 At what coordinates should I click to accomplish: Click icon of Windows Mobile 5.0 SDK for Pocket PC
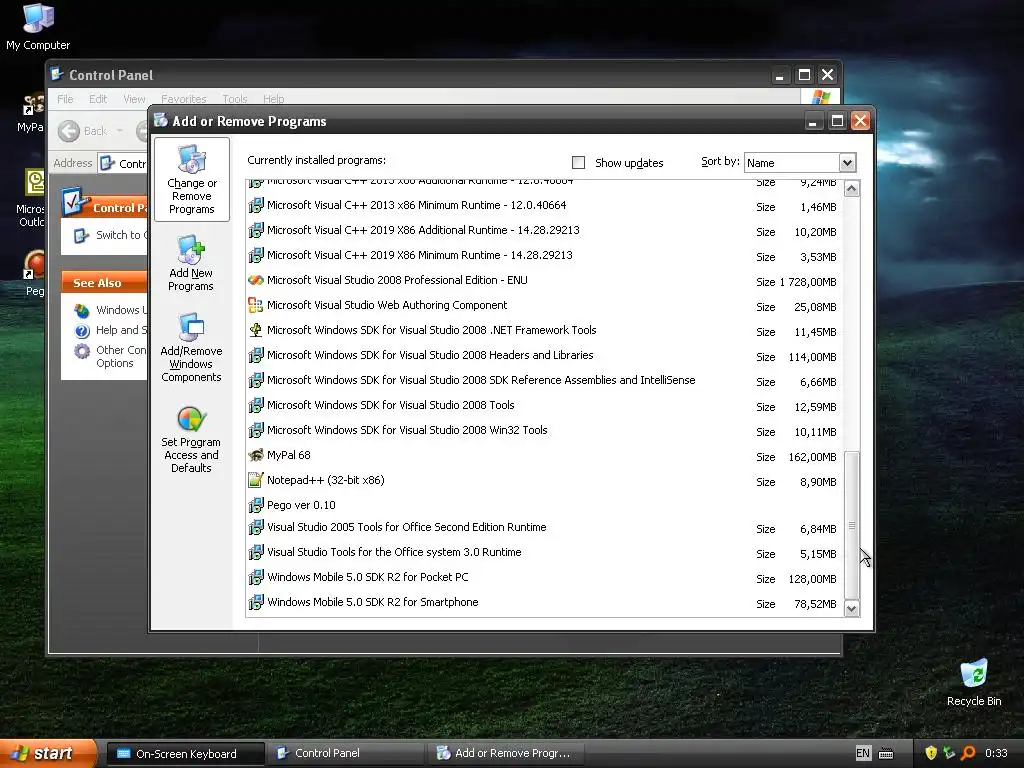pos(255,577)
